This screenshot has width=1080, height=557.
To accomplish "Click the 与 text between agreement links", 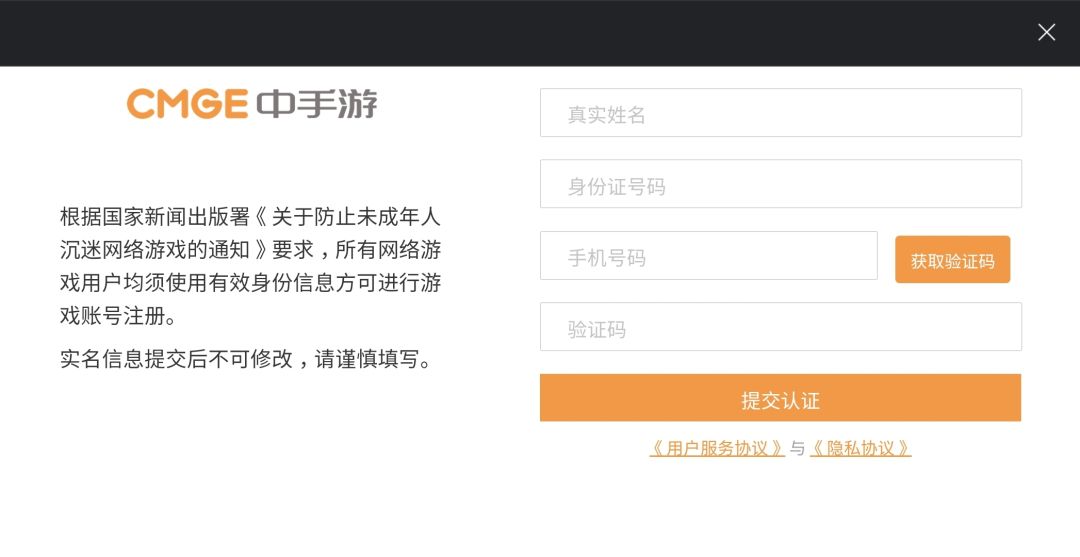I will point(798,449).
